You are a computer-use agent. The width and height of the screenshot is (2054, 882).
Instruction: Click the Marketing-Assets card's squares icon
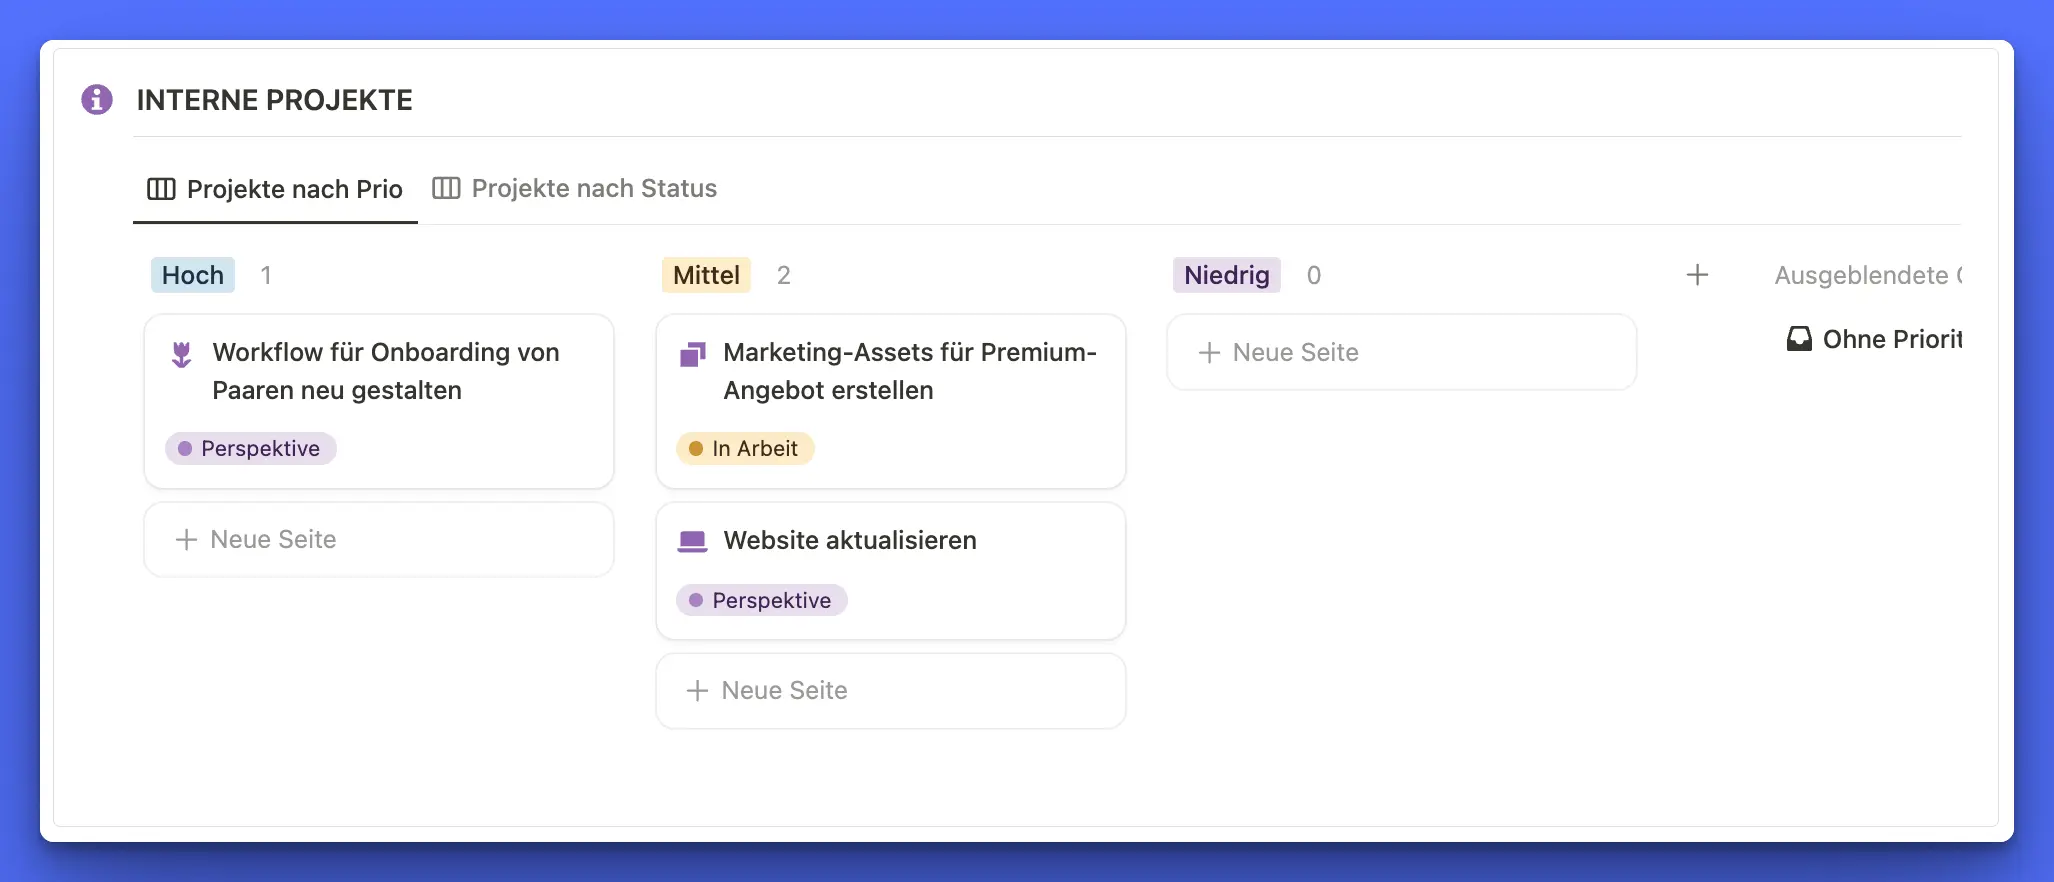coord(692,354)
